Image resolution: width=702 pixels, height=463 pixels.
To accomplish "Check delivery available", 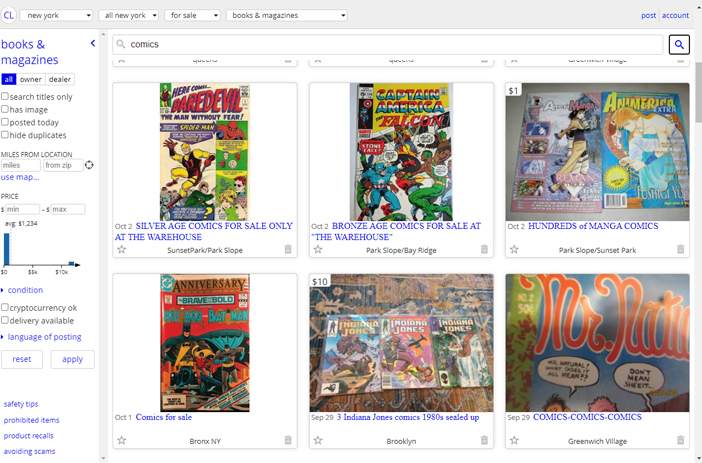I will [x=4, y=320].
